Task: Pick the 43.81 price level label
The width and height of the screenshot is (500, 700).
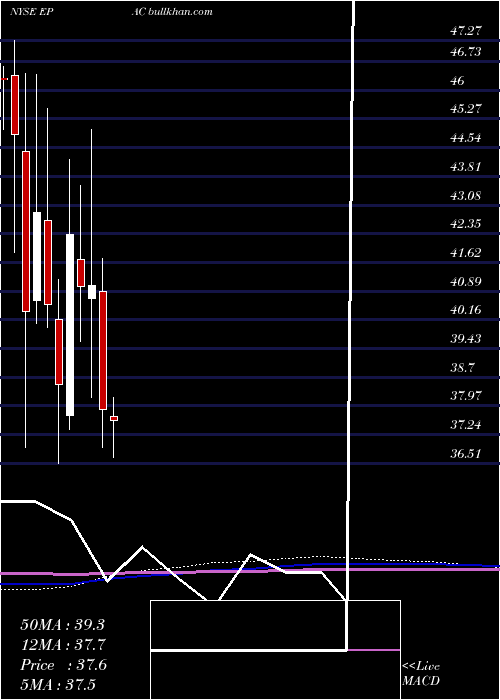Action: (x=466, y=167)
